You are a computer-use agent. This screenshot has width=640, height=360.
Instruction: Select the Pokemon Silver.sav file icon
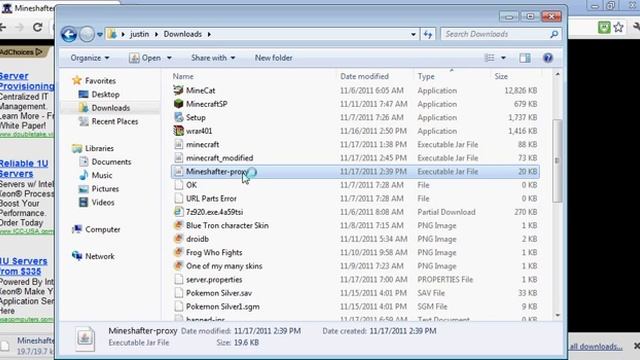click(x=178, y=293)
